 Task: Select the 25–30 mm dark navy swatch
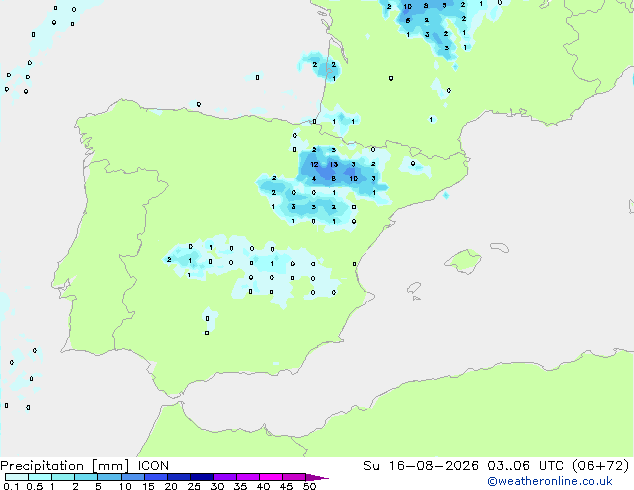(202, 477)
